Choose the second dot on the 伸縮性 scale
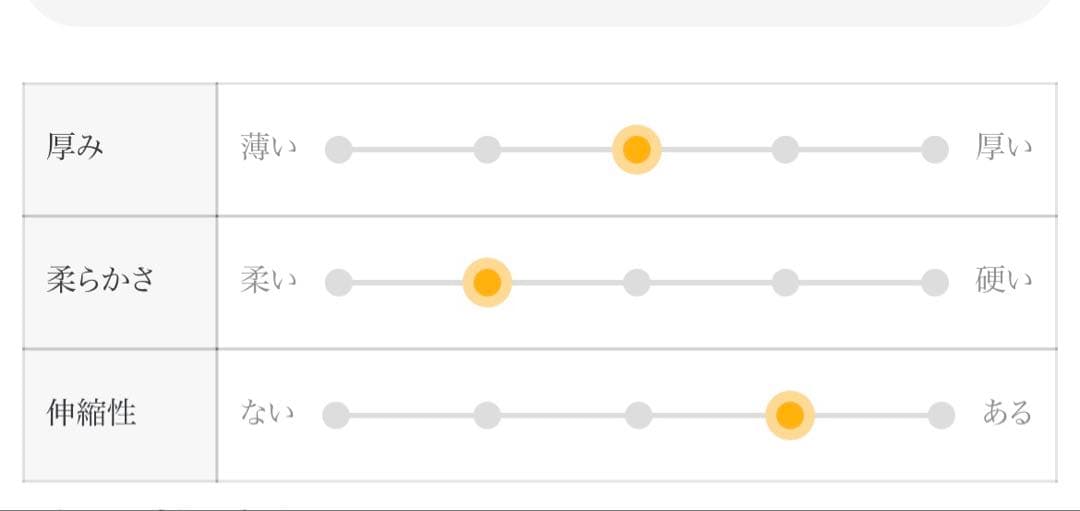This screenshot has height=511, width=1080. pos(487,415)
